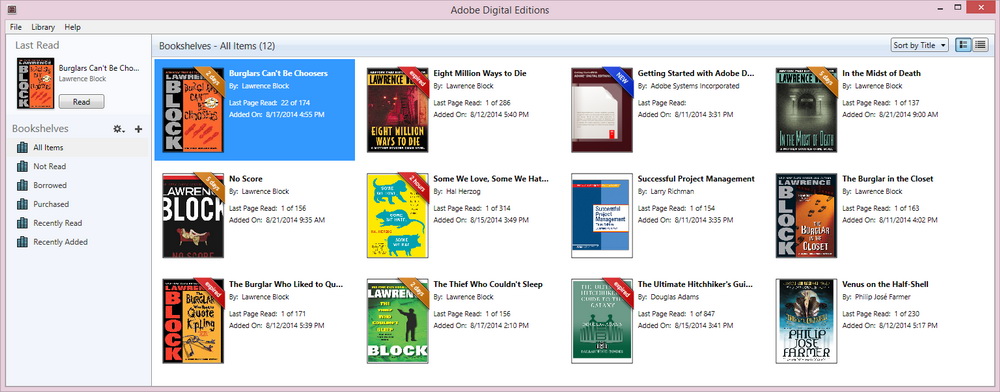Open the Help menu
This screenshot has width=1000, height=392.
coord(73,27)
